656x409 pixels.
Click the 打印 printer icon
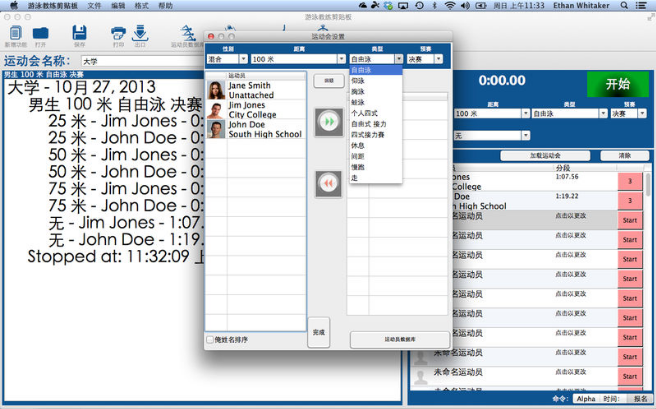click(x=118, y=35)
